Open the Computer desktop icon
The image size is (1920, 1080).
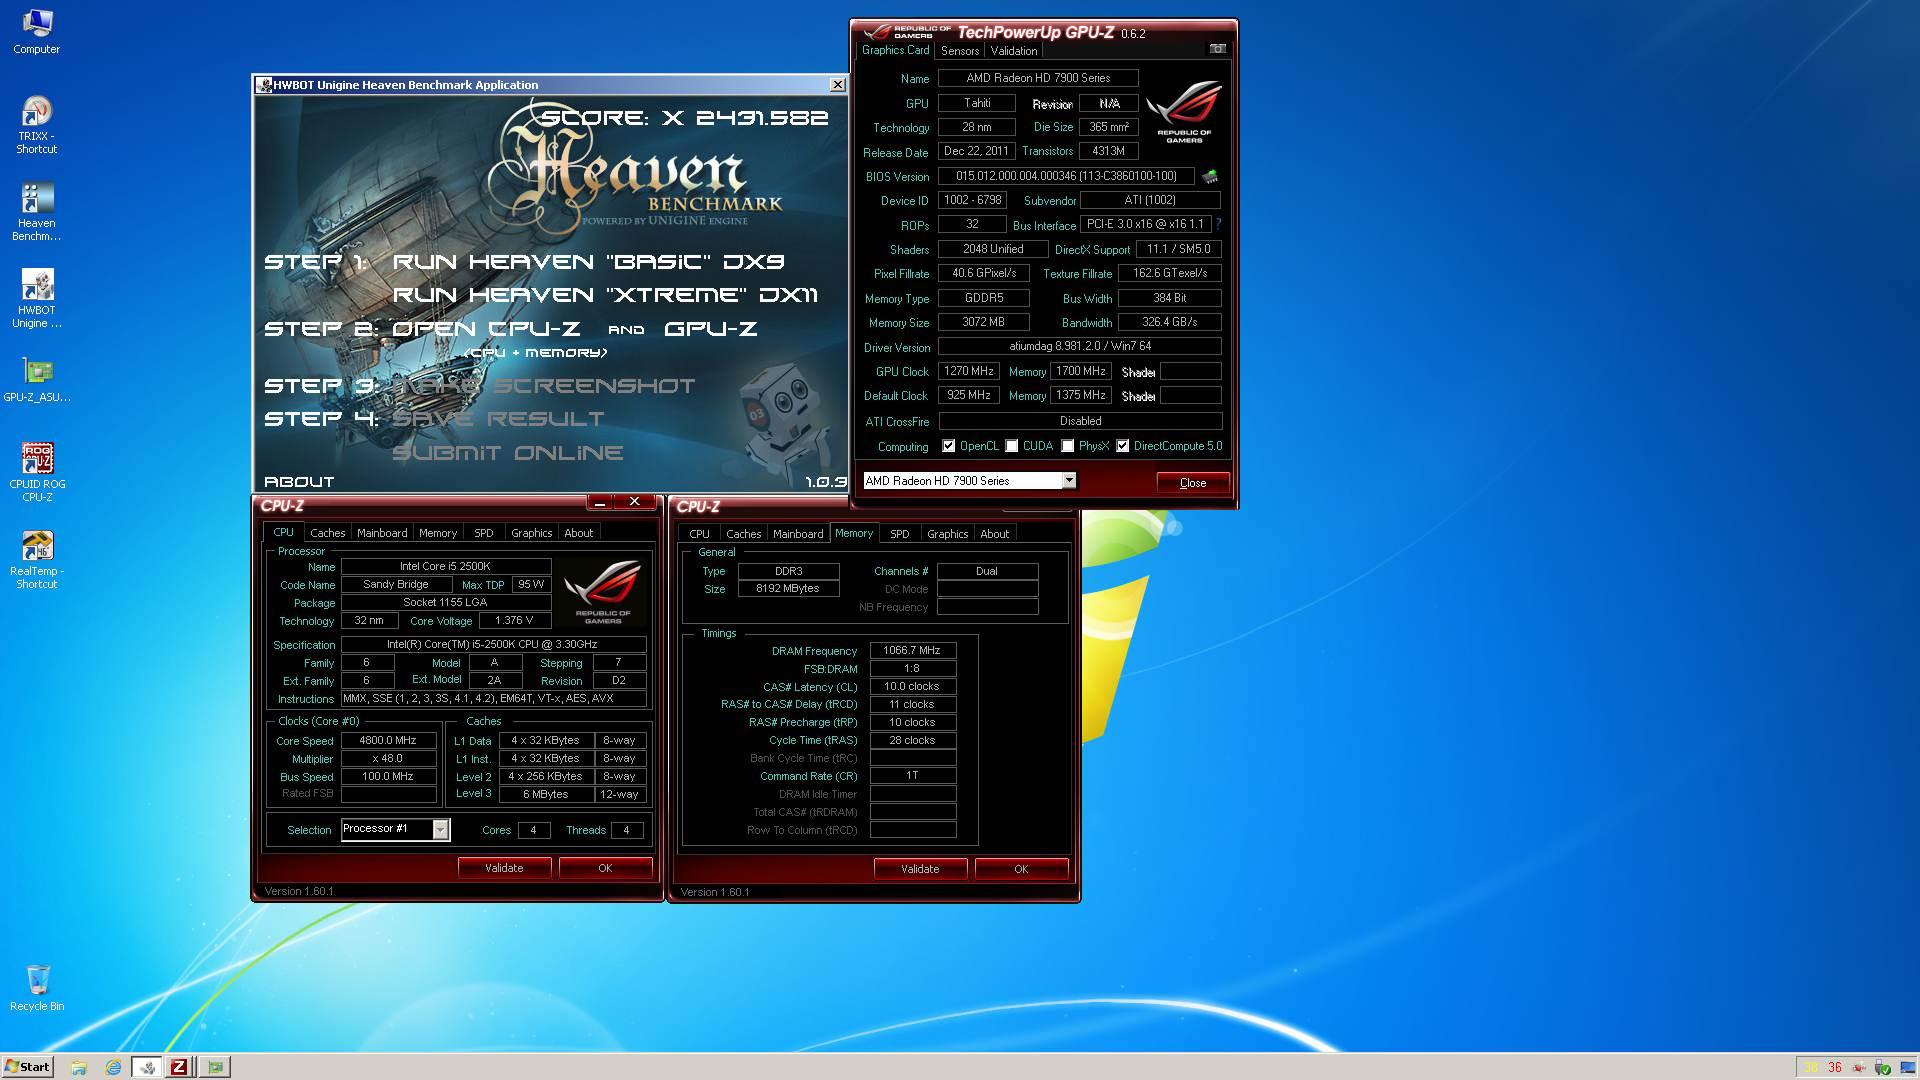(x=36, y=32)
